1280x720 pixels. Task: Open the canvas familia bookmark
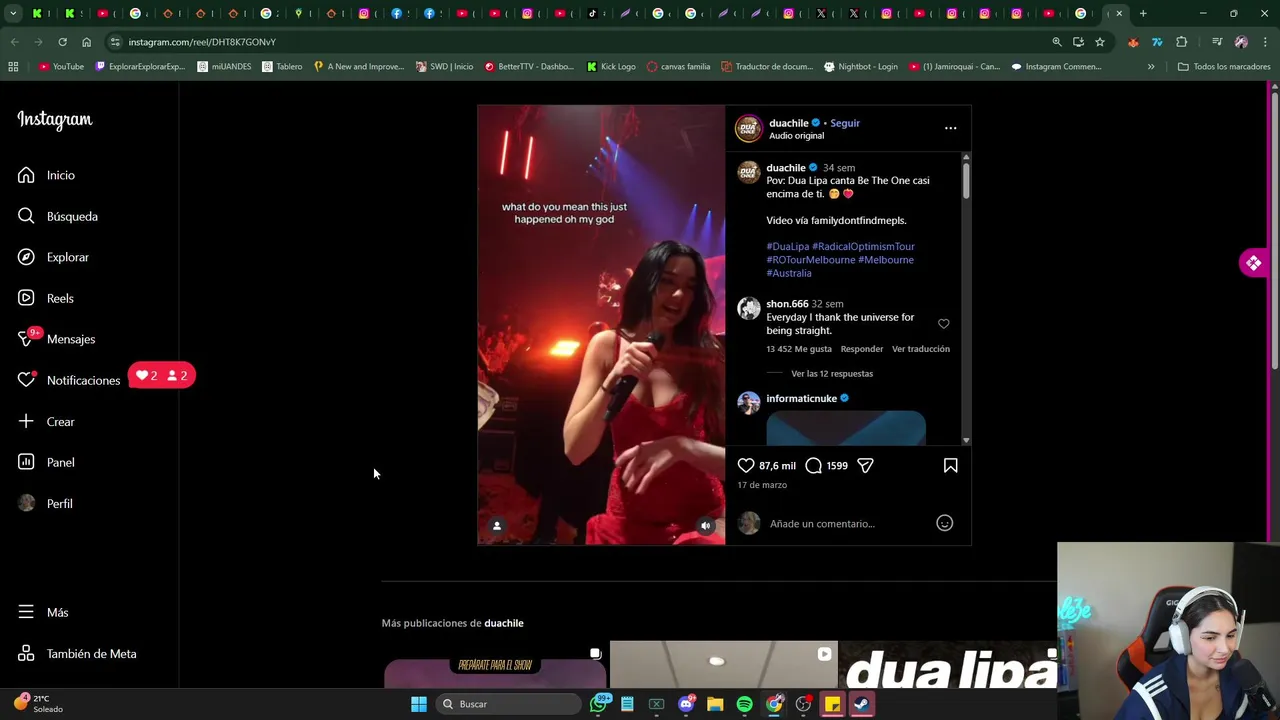click(678, 67)
